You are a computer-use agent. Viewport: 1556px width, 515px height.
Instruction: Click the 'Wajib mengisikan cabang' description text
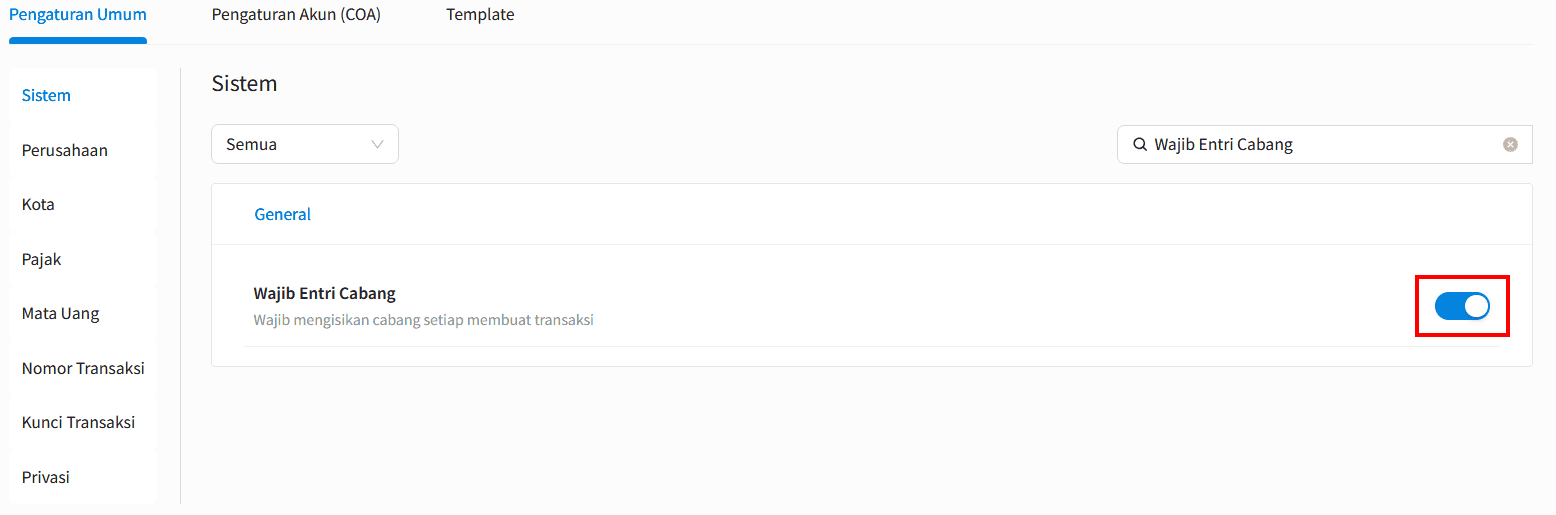423,321
